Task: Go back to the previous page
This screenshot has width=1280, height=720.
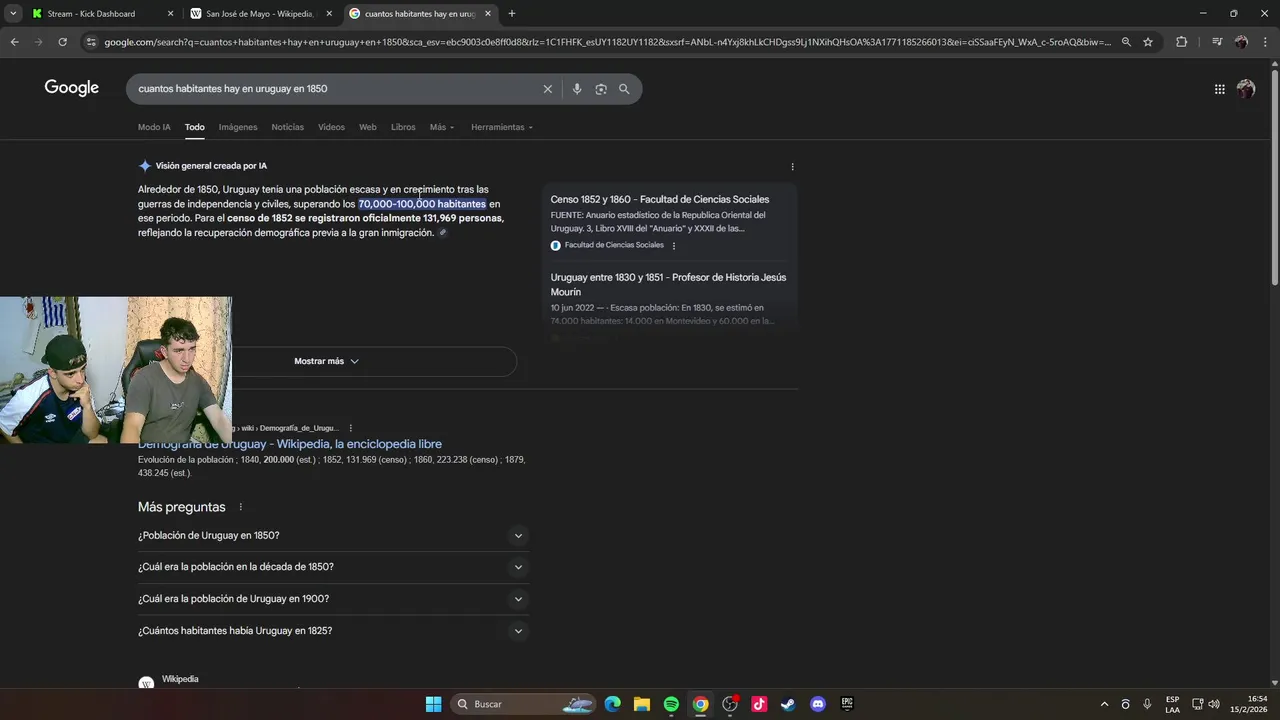Action: (14, 42)
